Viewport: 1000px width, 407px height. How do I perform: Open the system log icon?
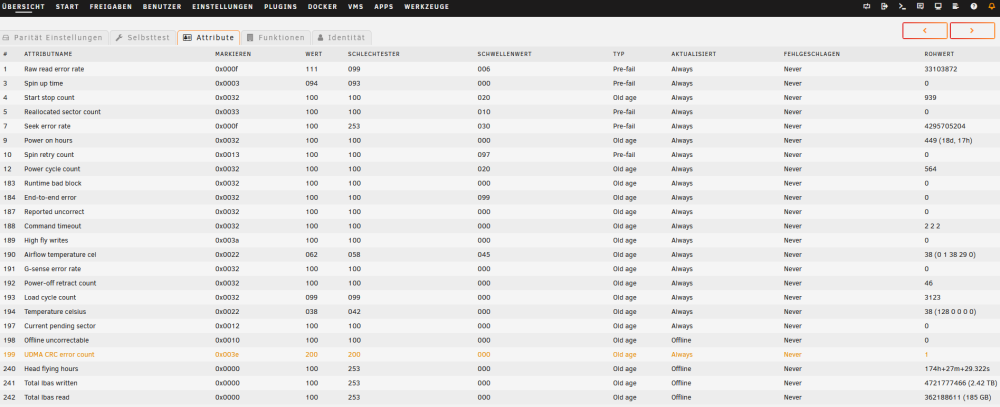tap(955, 6)
